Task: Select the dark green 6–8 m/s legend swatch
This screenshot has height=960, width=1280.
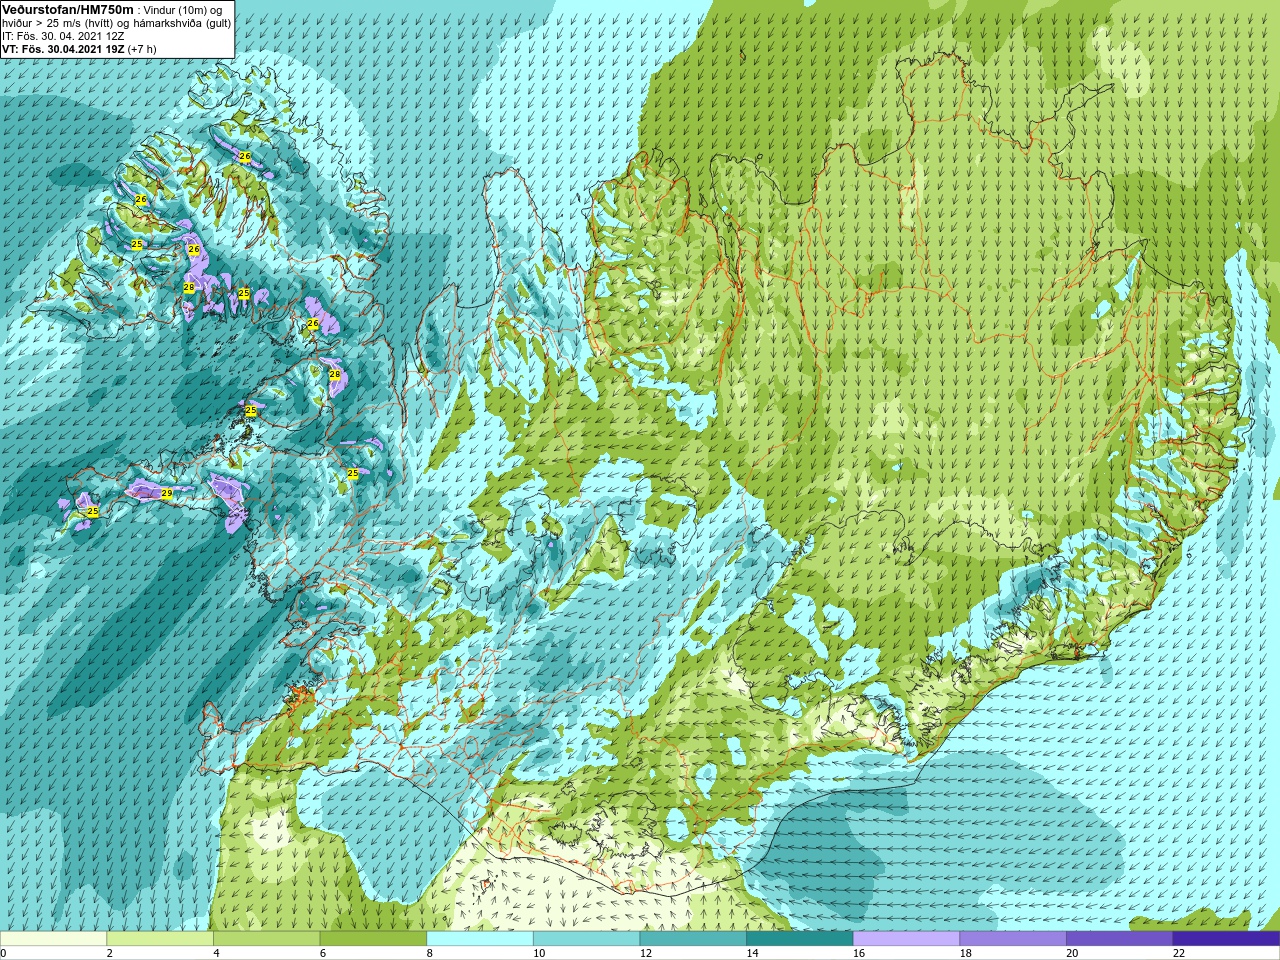Action: [x=373, y=938]
